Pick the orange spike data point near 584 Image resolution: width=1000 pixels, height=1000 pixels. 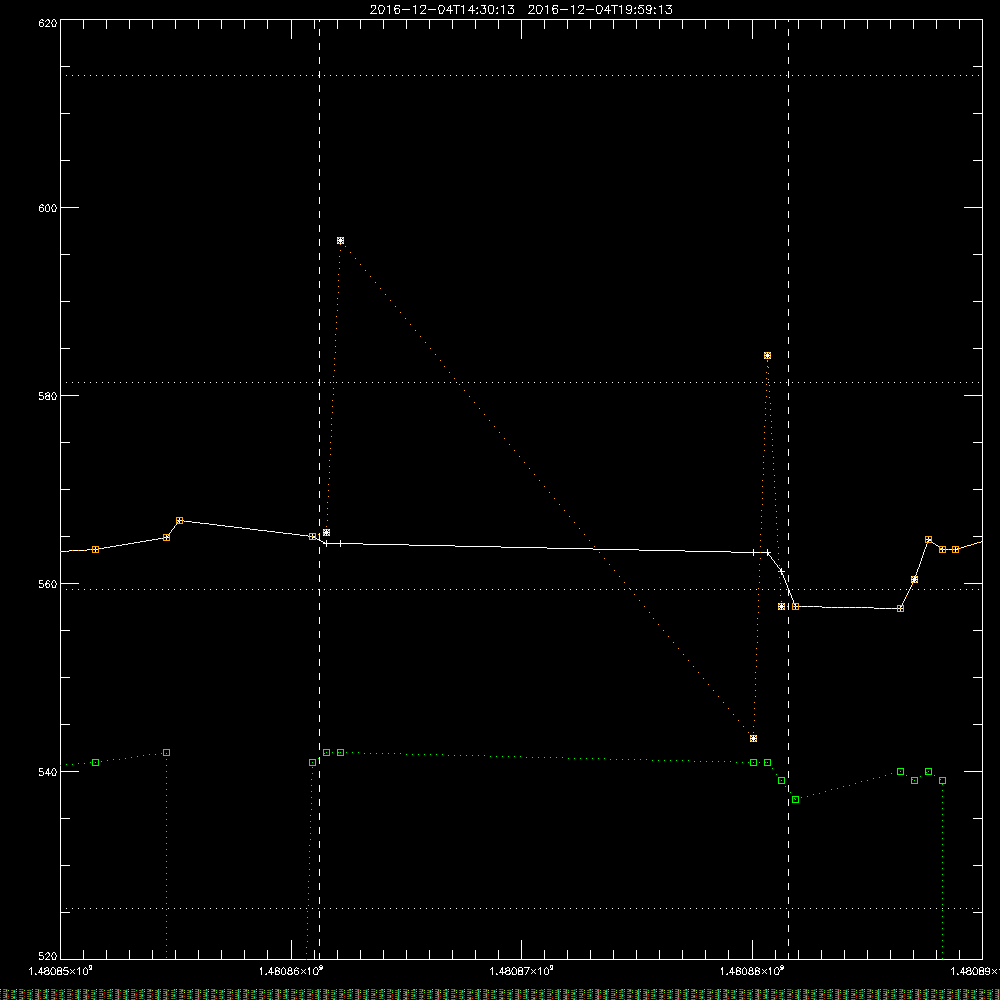tap(767, 356)
